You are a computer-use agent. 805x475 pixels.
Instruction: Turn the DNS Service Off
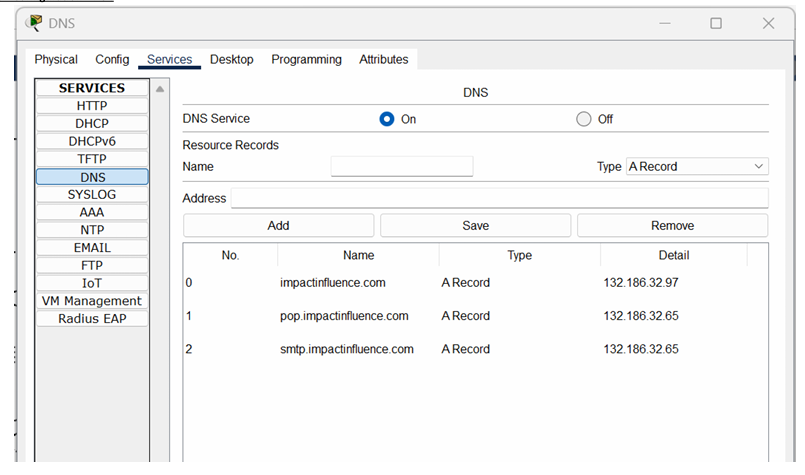[584, 119]
